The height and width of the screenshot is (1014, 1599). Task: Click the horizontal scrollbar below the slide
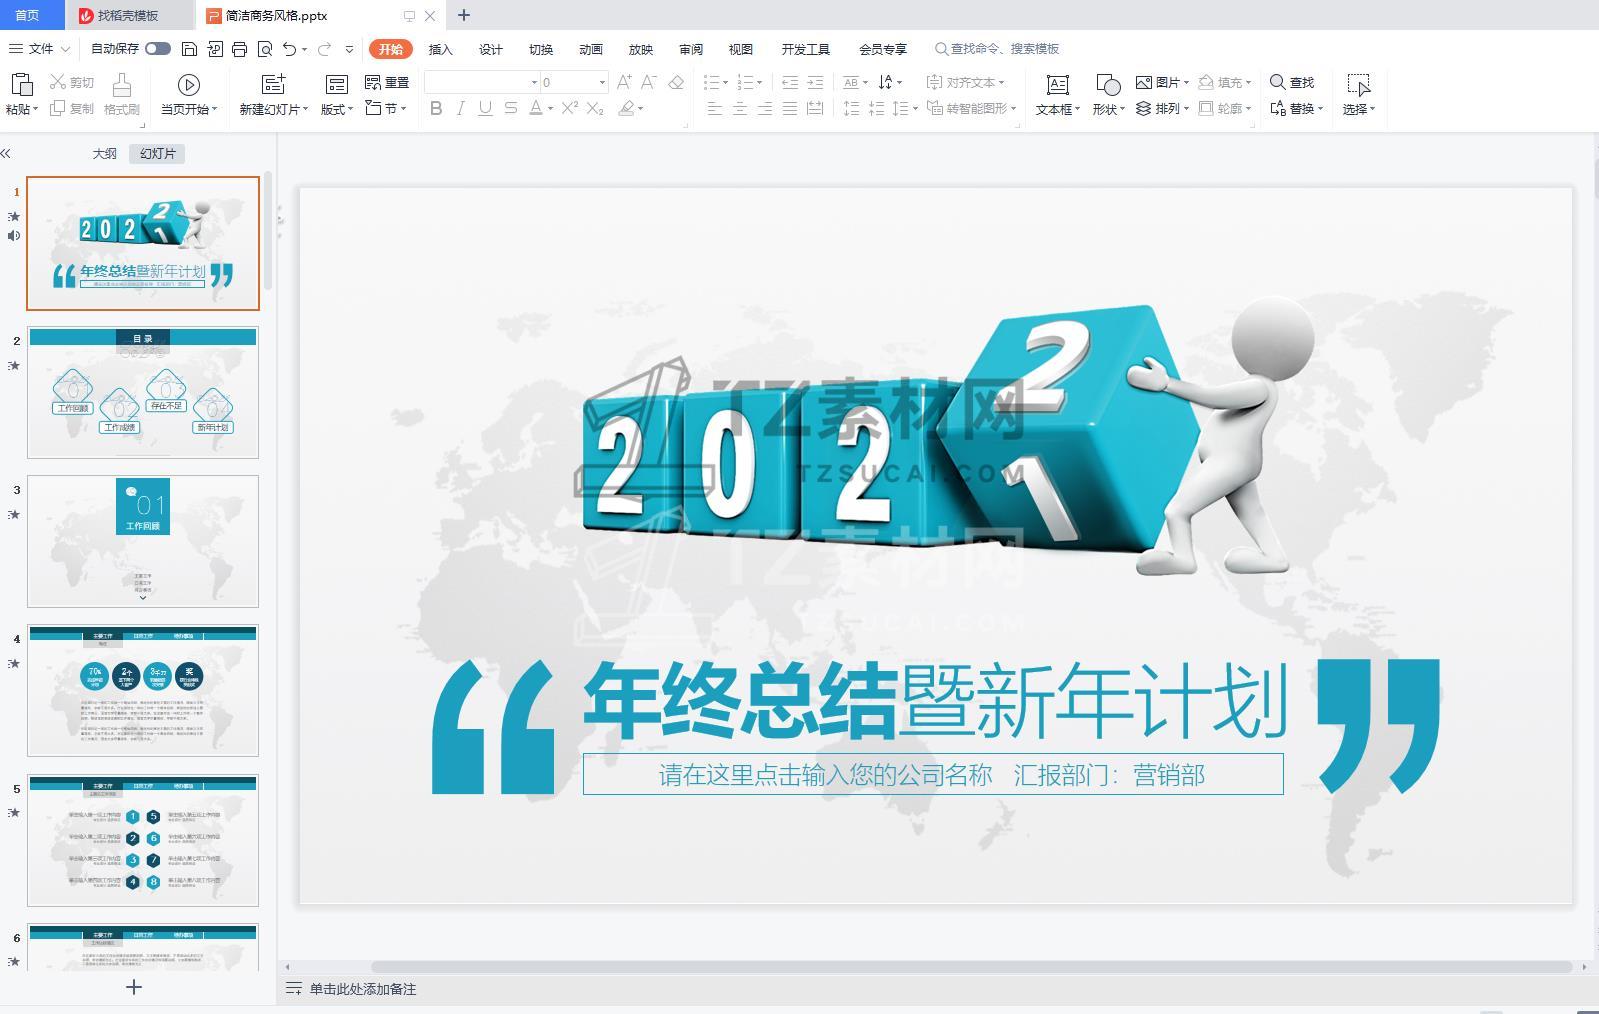click(972, 966)
